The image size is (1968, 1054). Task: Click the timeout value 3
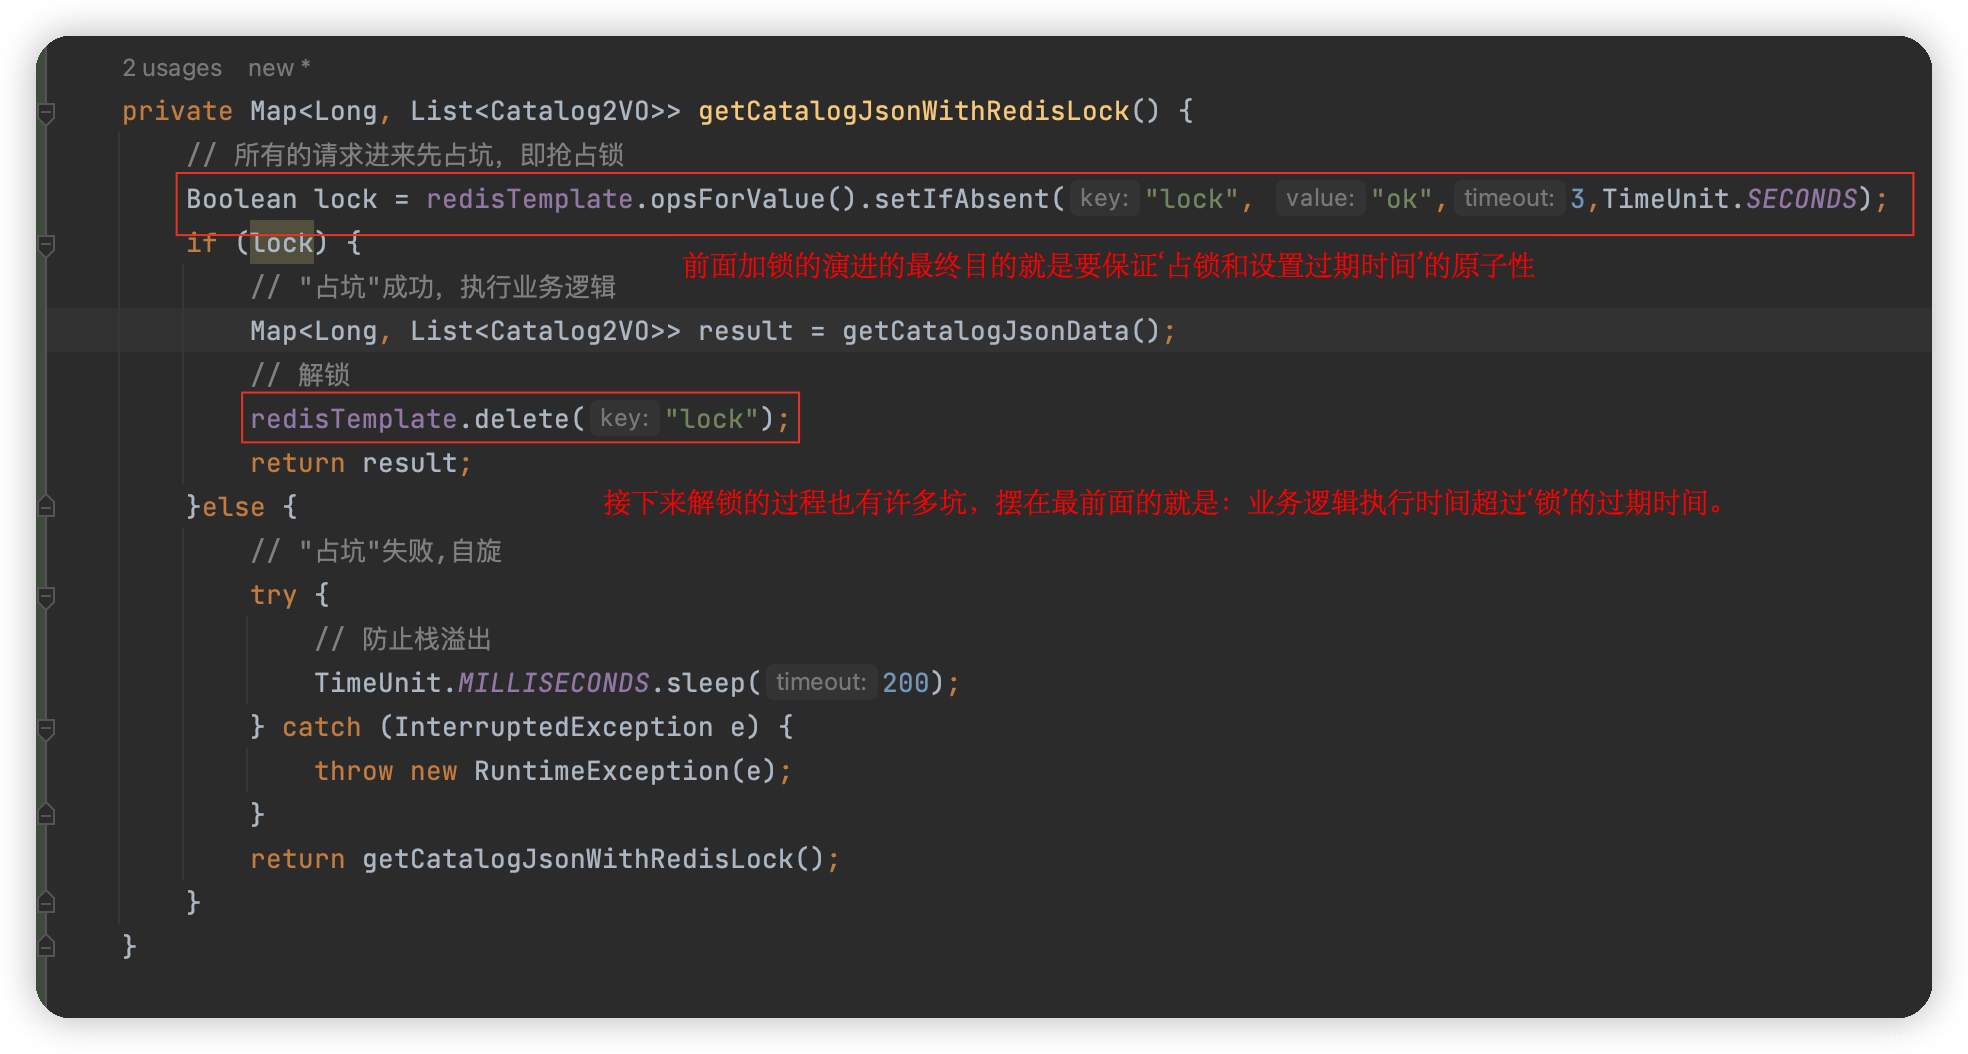click(x=1578, y=199)
